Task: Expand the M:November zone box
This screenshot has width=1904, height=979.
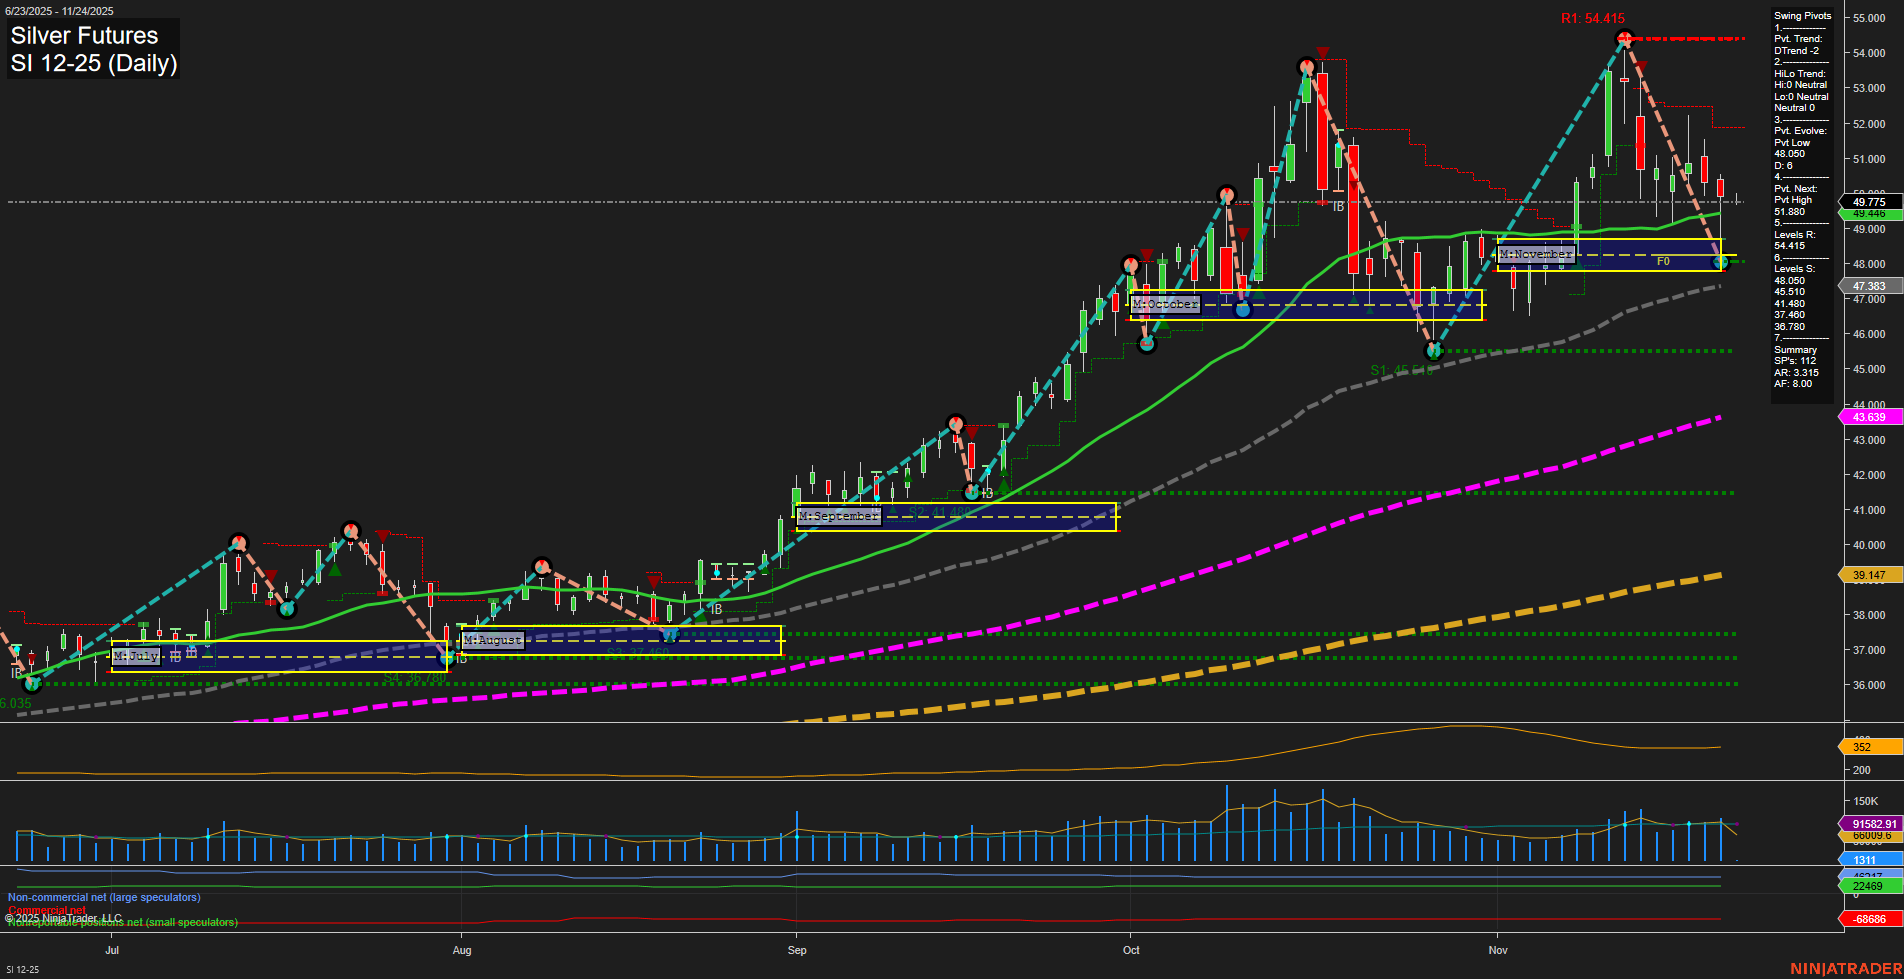Action: [1535, 254]
